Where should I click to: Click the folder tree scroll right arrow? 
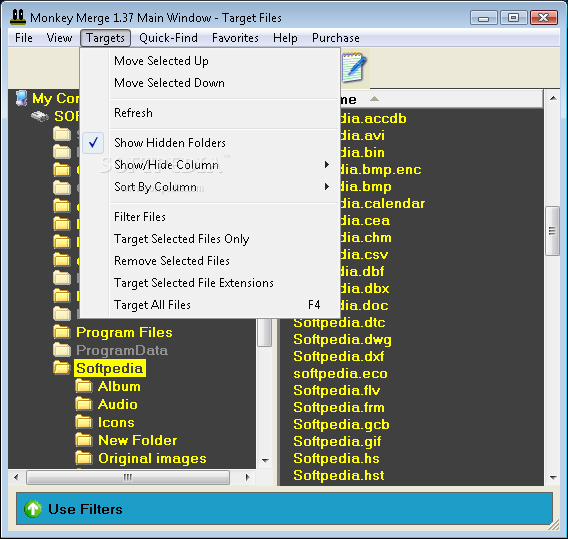pos(248,477)
